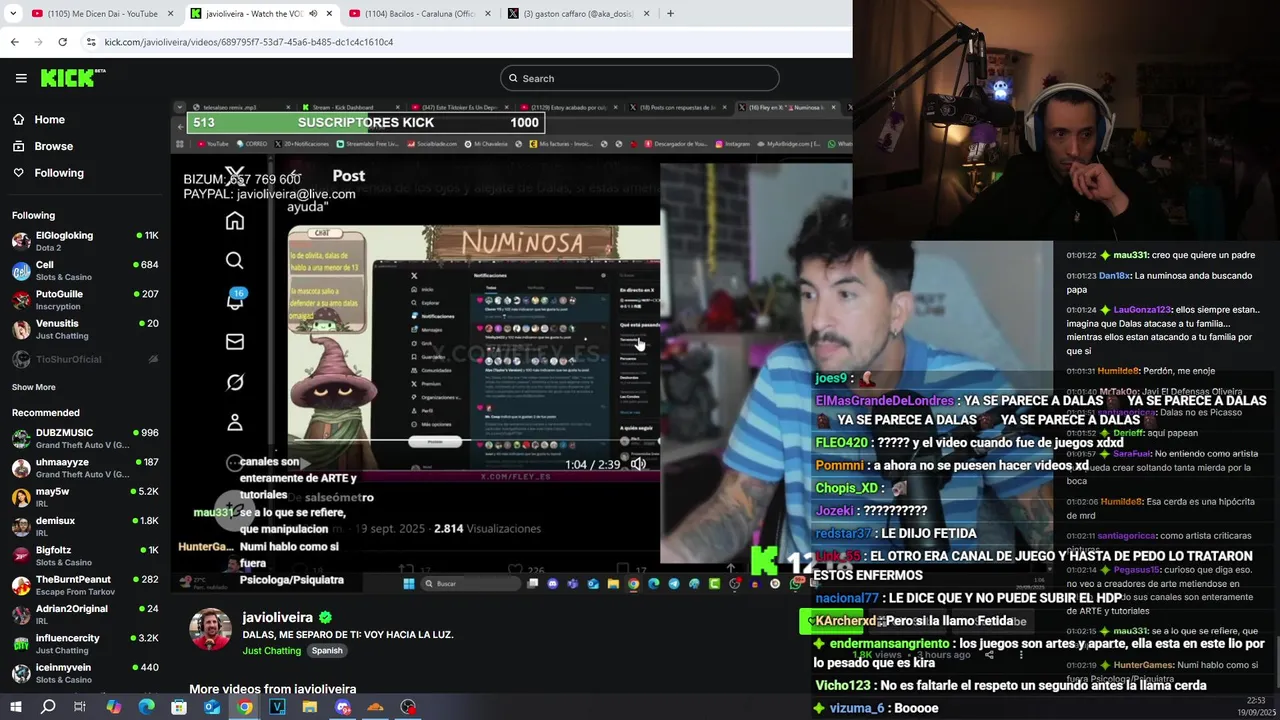Open Task View on the taskbar
This screenshot has width=1280, height=720.
pyautogui.click(x=80, y=707)
